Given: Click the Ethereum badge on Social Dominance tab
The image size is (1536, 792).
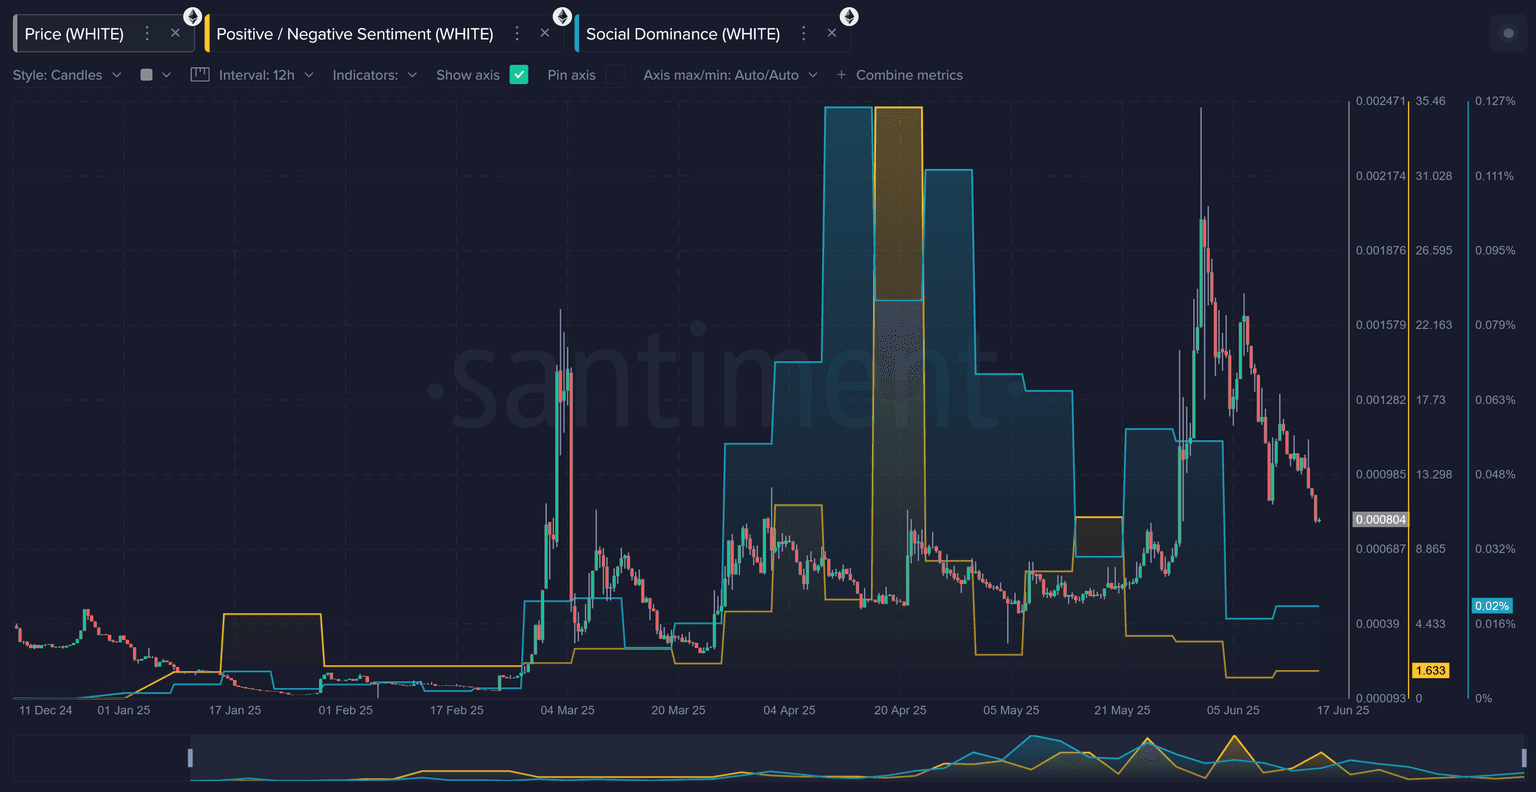Looking at the screenshot, I should tap(848, 17).
